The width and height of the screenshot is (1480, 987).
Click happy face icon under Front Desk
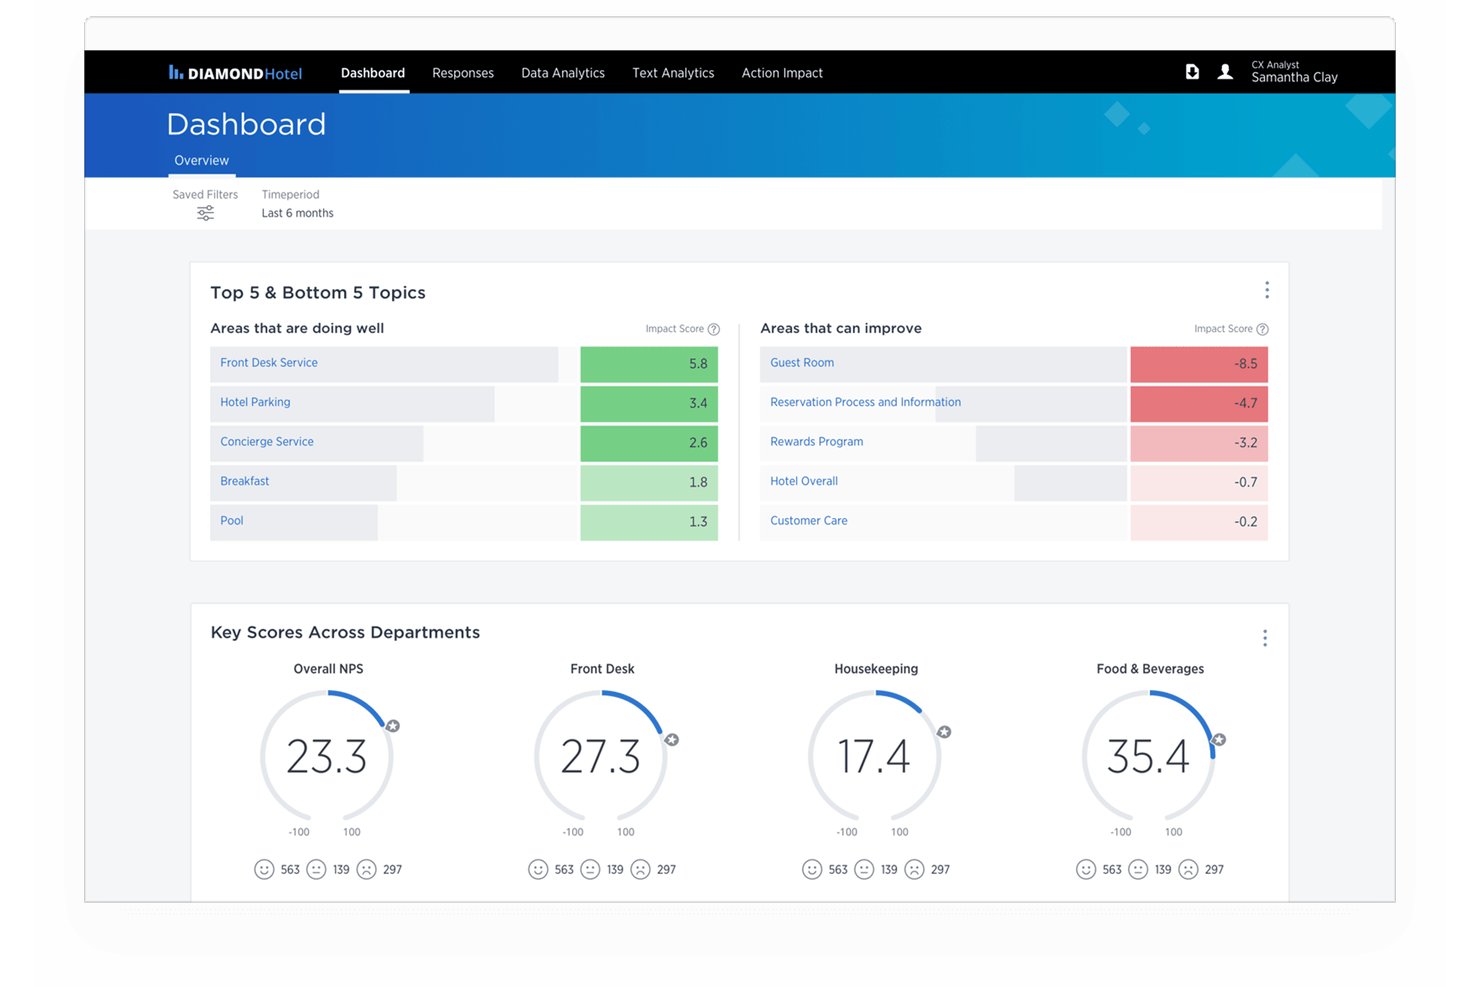click(538, 869)
